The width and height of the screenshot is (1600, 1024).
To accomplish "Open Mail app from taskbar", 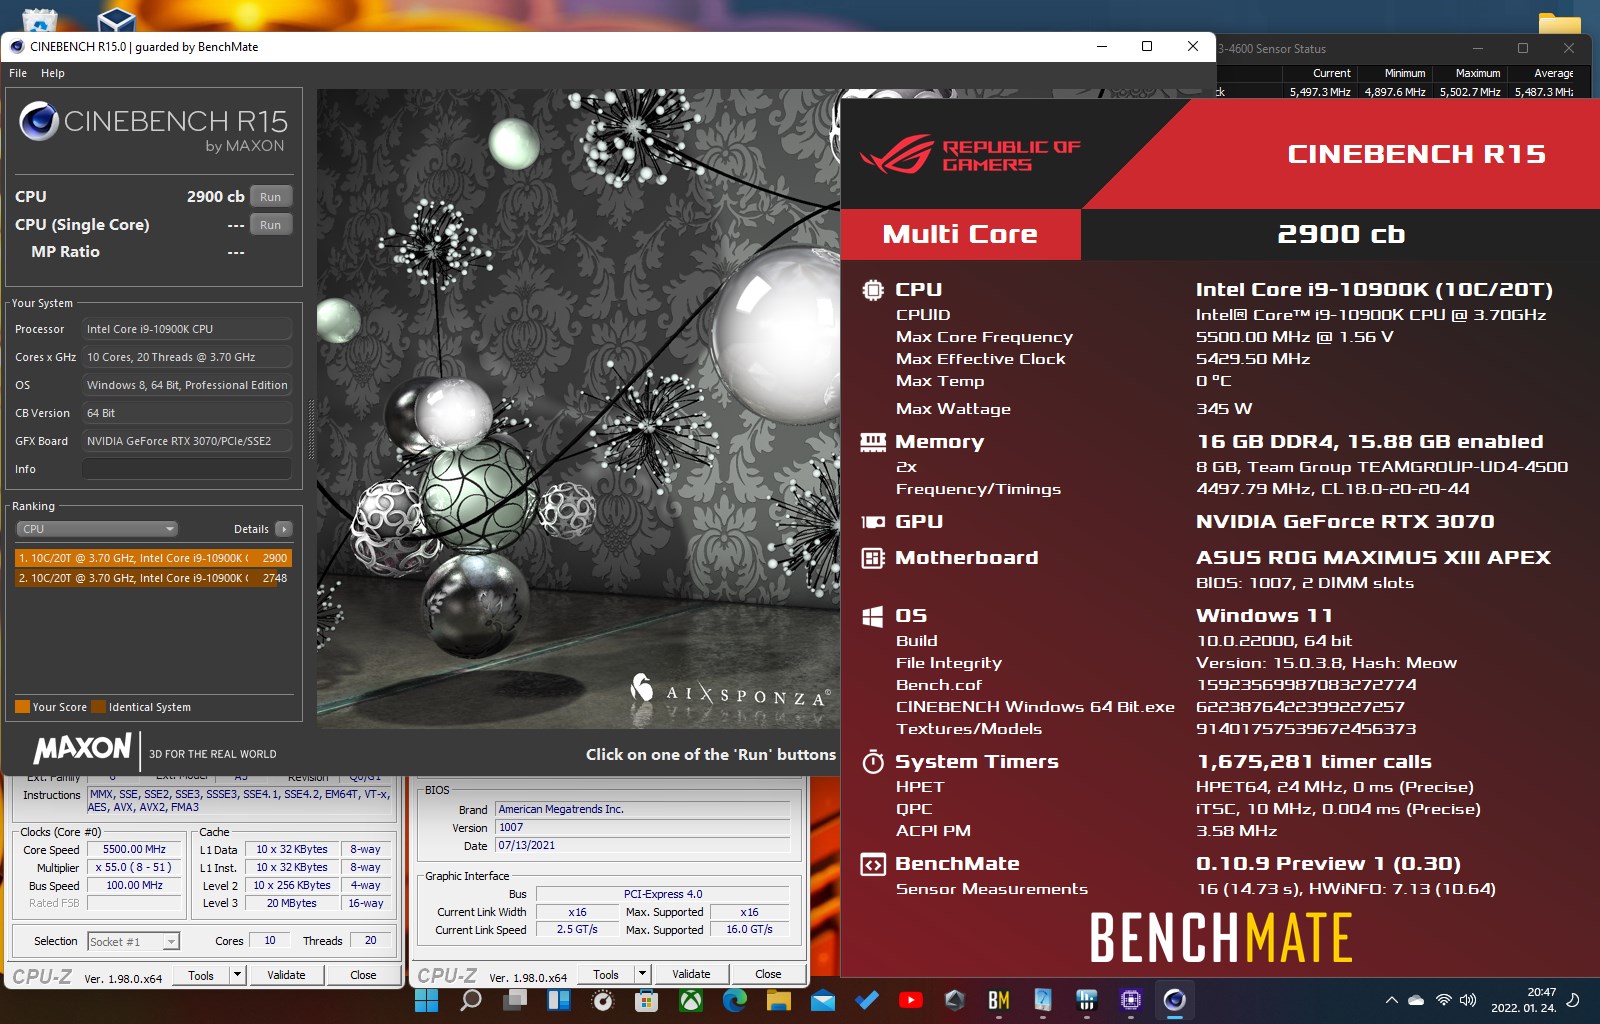I will (823, 1000).
